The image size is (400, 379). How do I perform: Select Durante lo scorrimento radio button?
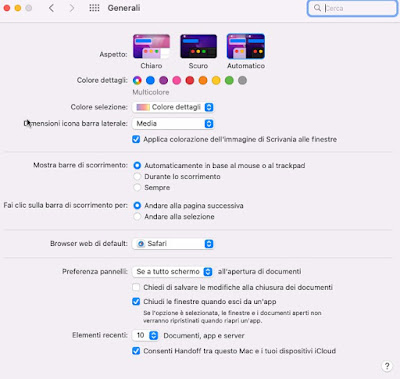click(x=137, y=176)
